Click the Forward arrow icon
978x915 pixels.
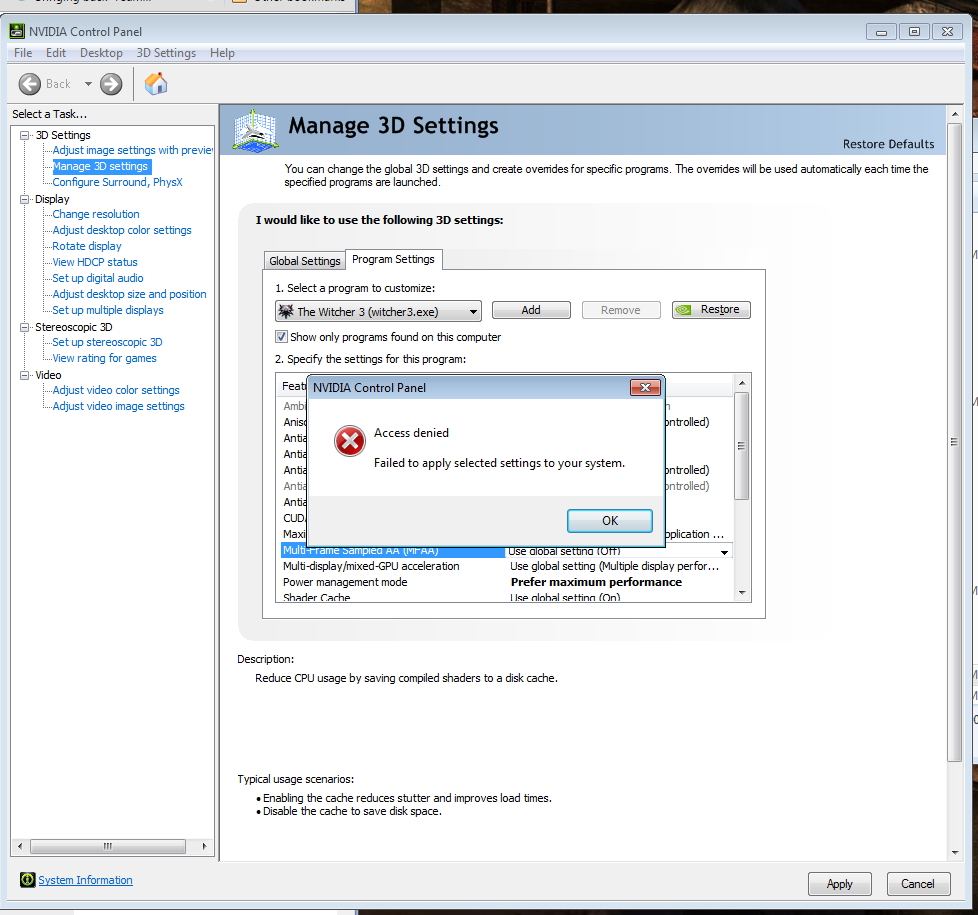111,84
